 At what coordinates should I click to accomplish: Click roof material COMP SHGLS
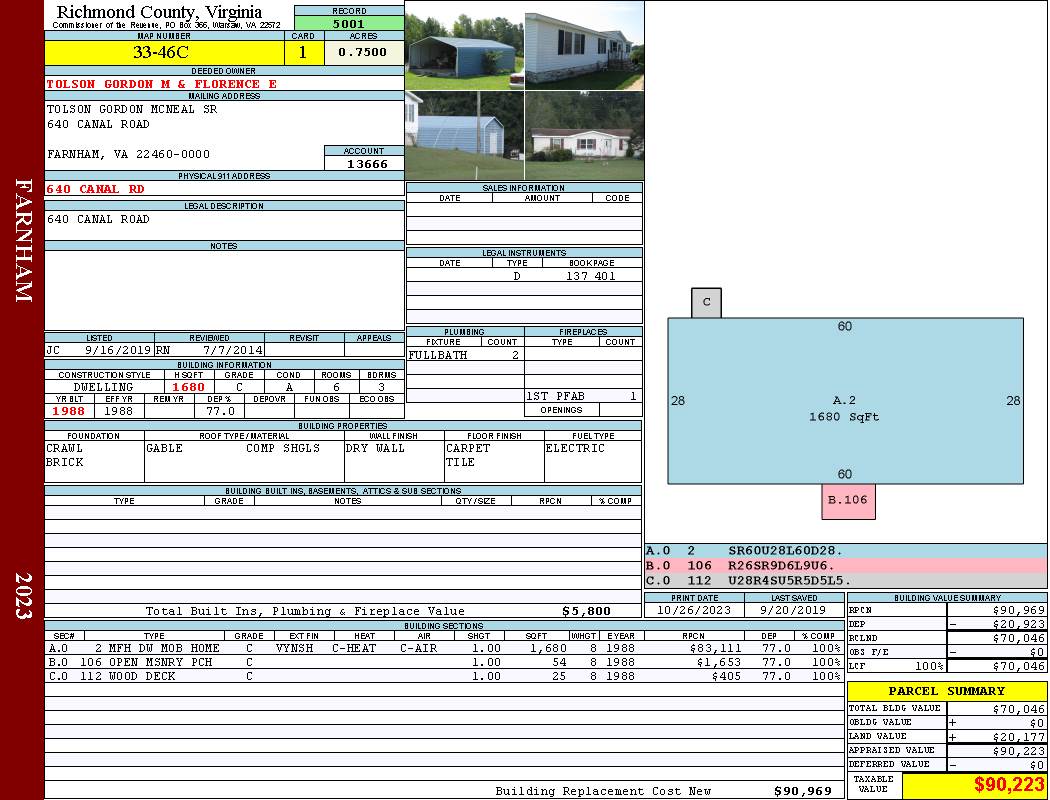point(283,448)
